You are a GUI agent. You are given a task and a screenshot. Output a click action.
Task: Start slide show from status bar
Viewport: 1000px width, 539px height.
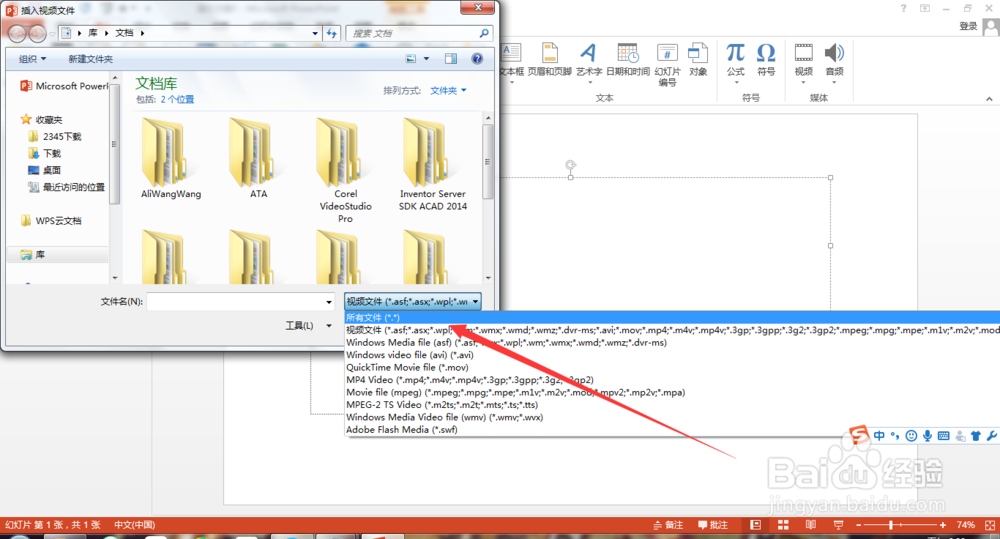pos(839,525)
